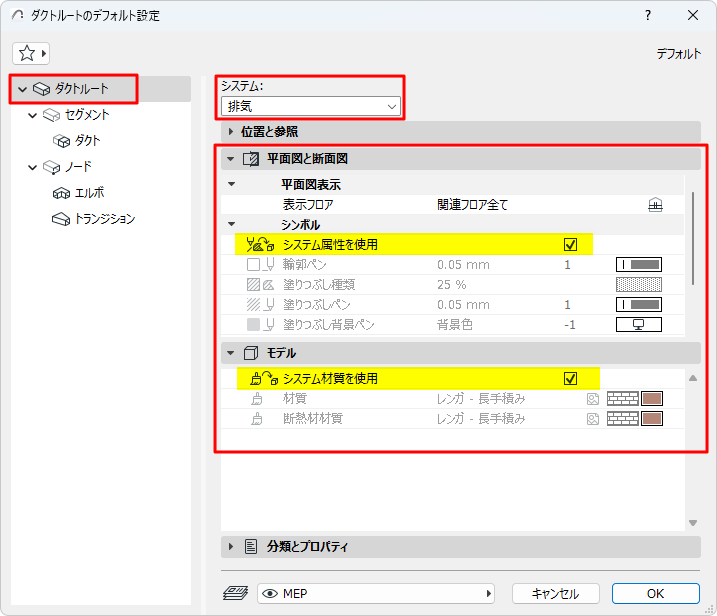
Task: Click the 背景色 value
Action: (455, 325)
